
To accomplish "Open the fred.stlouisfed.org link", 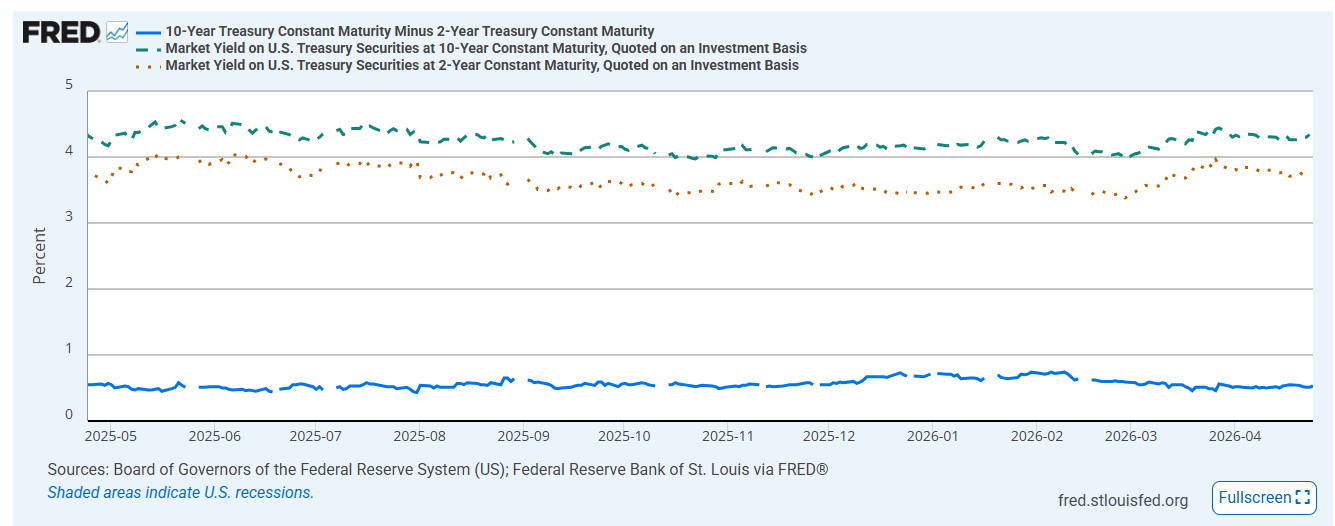I will point(1123,500).
